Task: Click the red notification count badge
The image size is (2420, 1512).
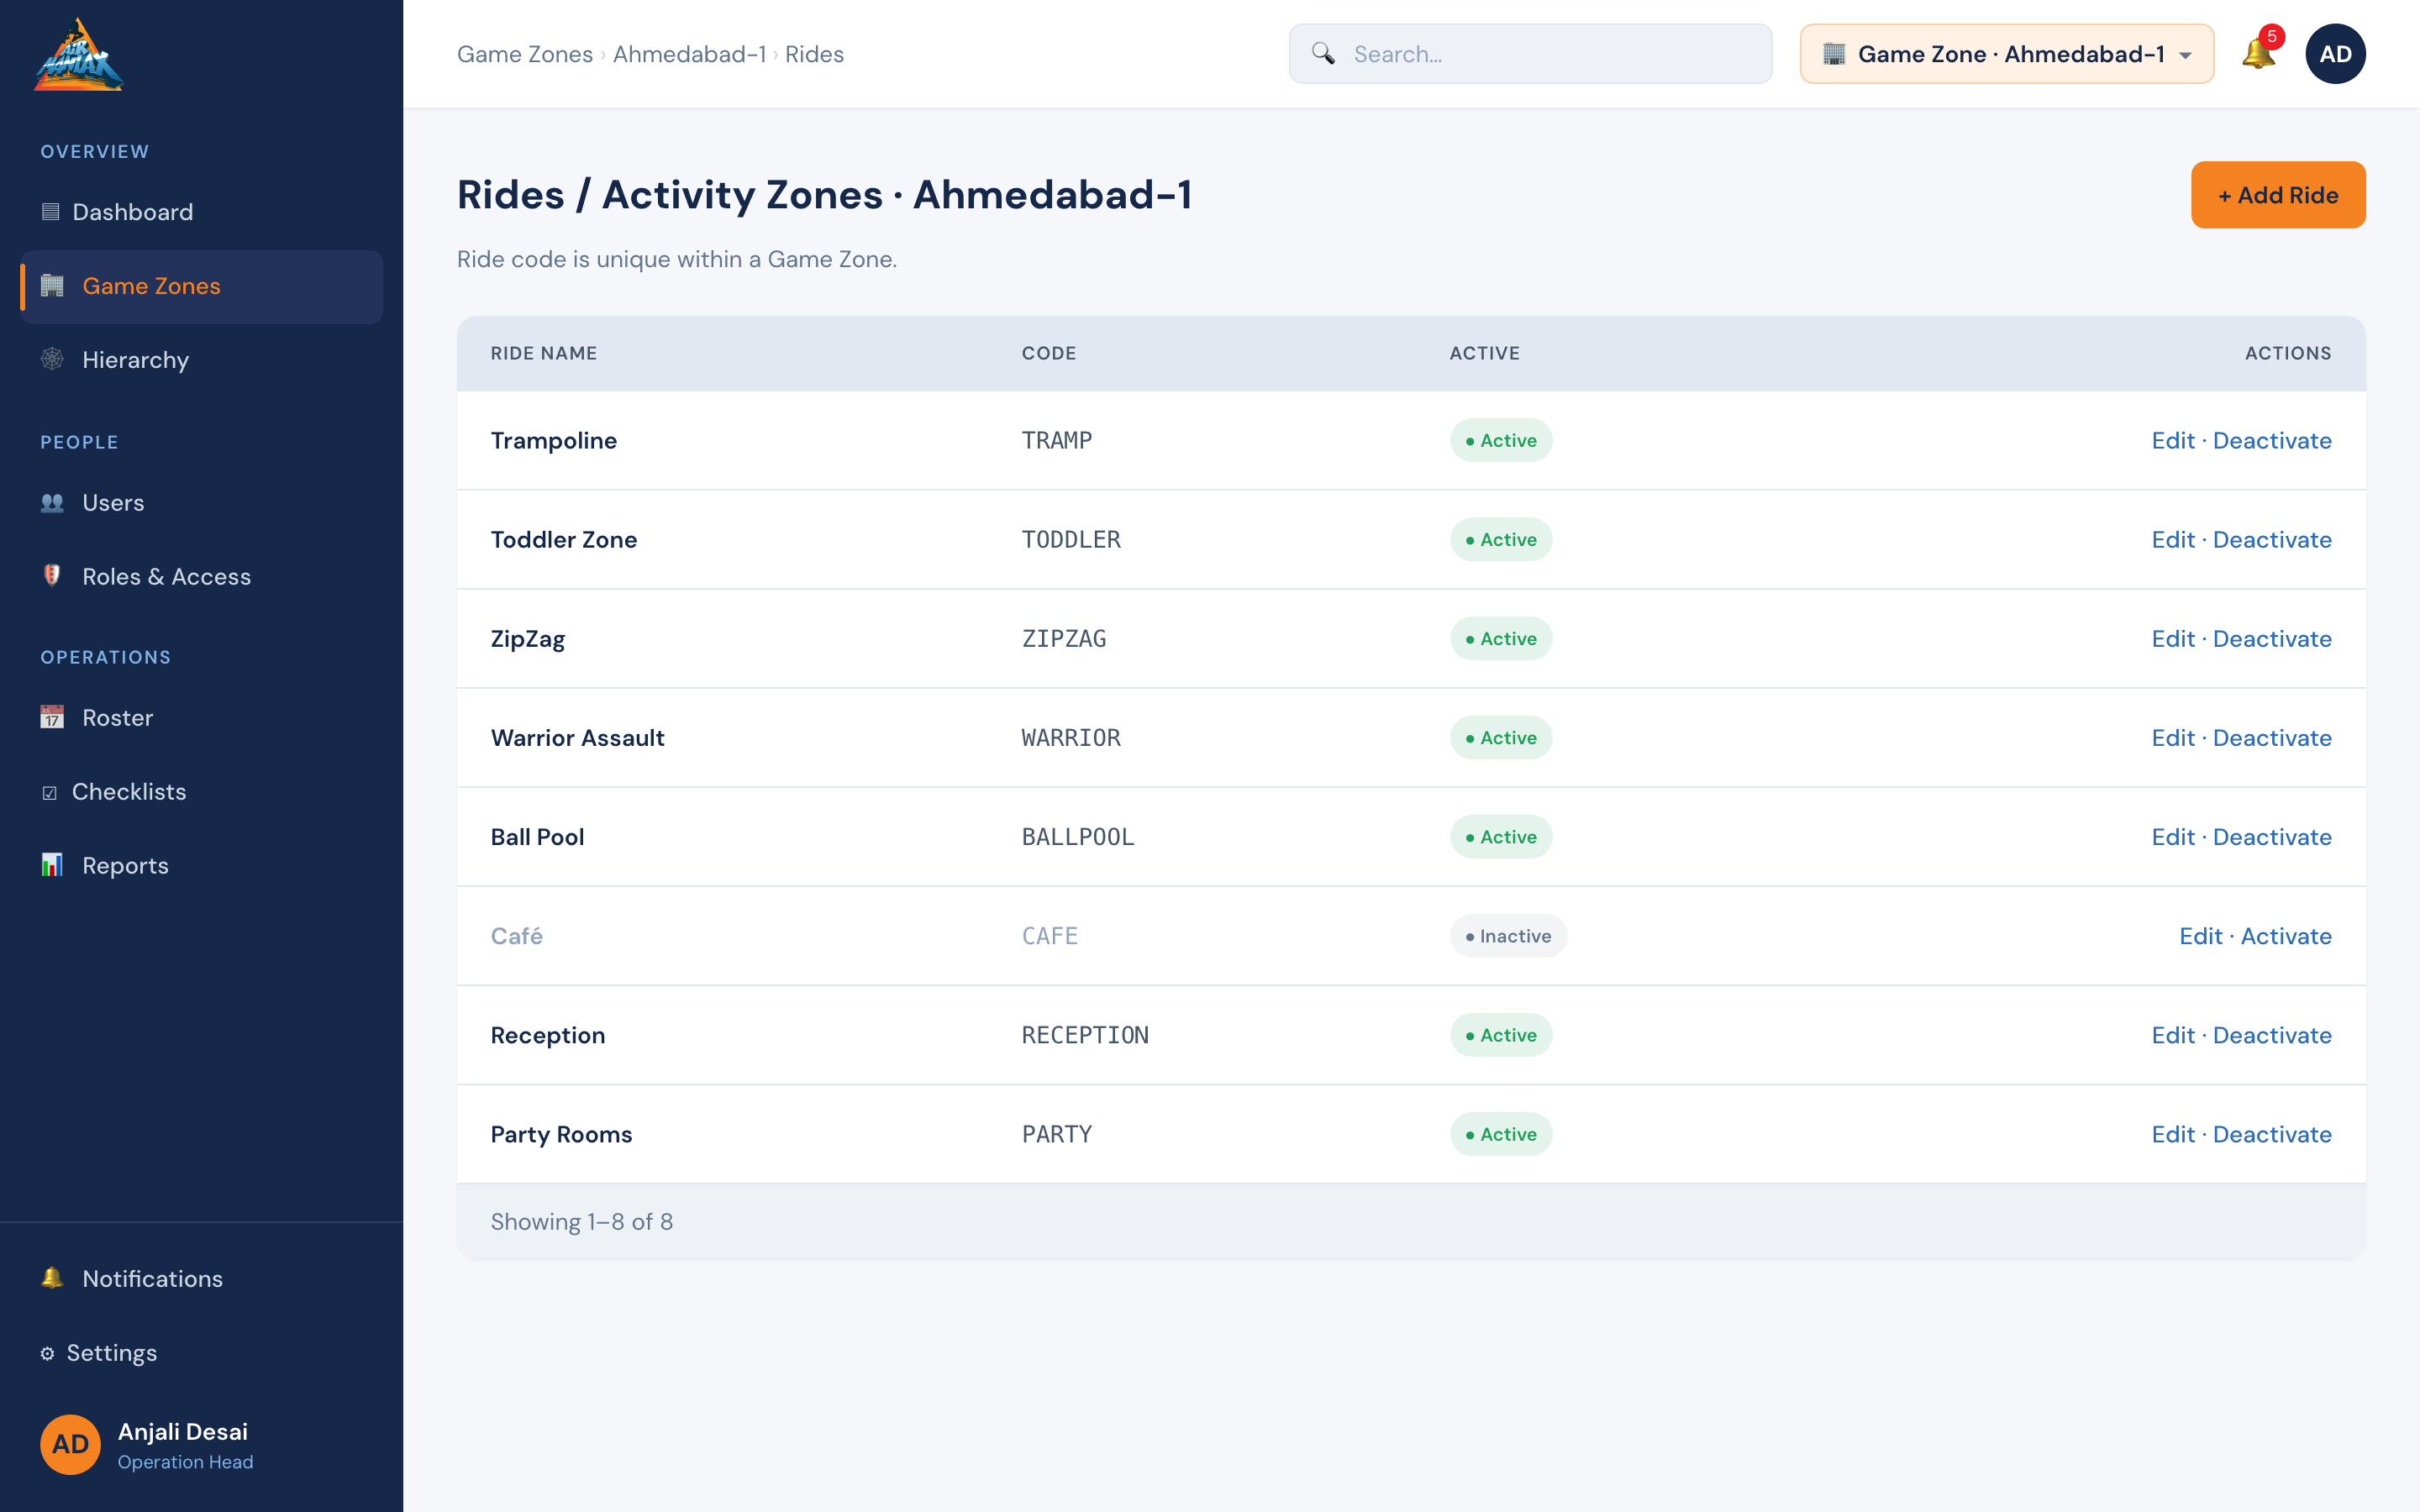Action: (x=2271, y=37)
